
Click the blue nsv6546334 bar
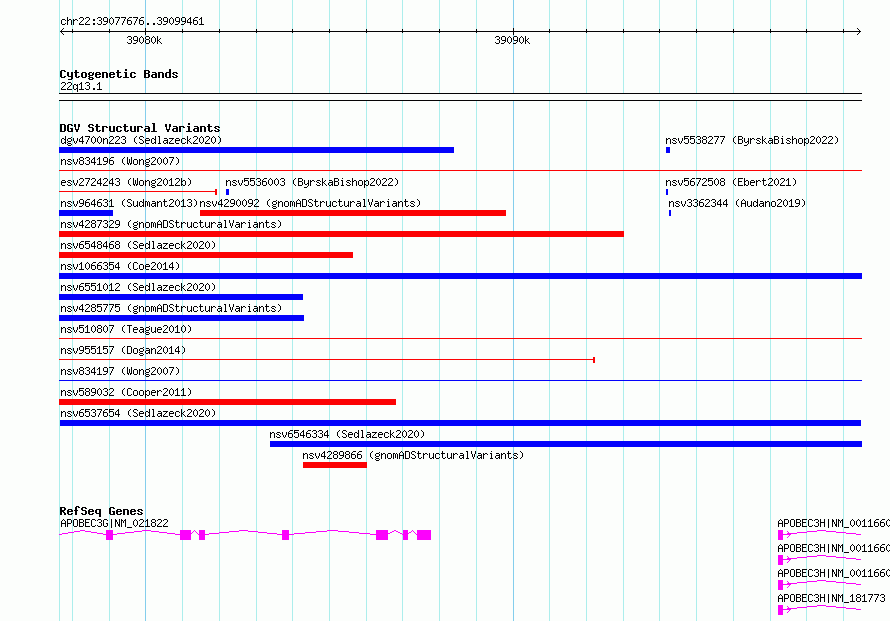pos(566,444)
